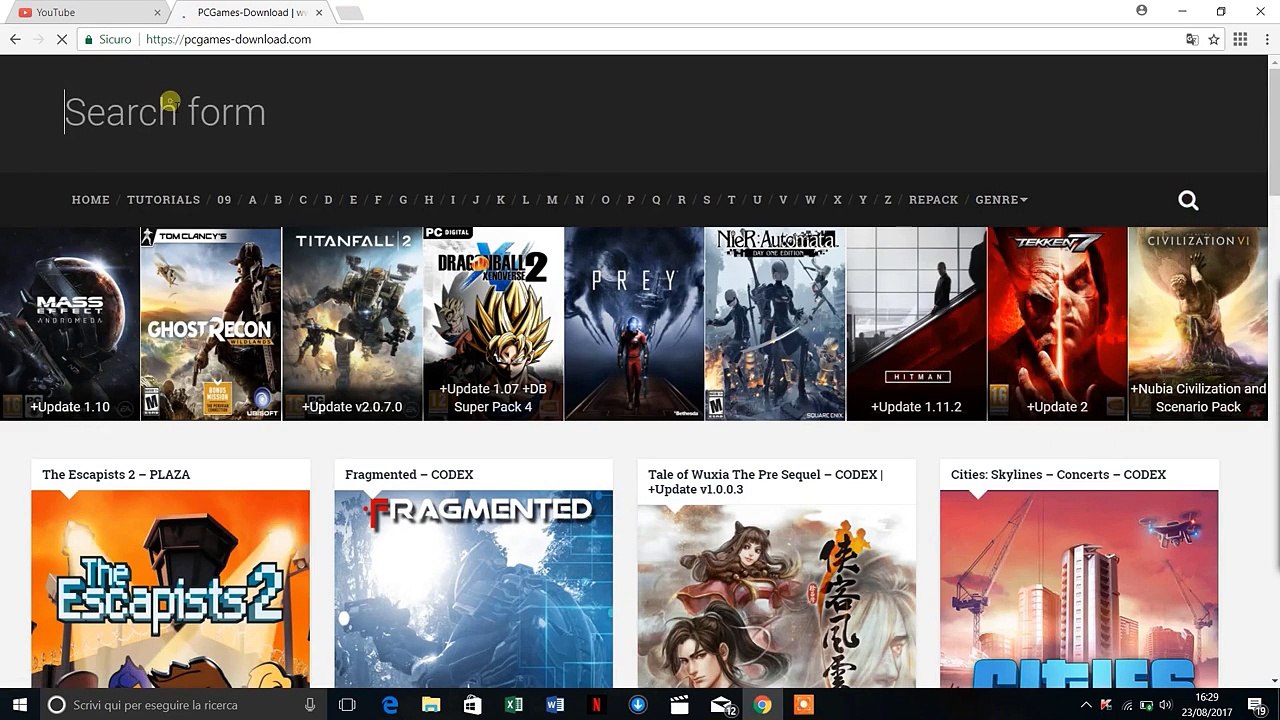Open the clapperboard video app in taskbar
The image size is (1280, 720).
click(679, 705)
